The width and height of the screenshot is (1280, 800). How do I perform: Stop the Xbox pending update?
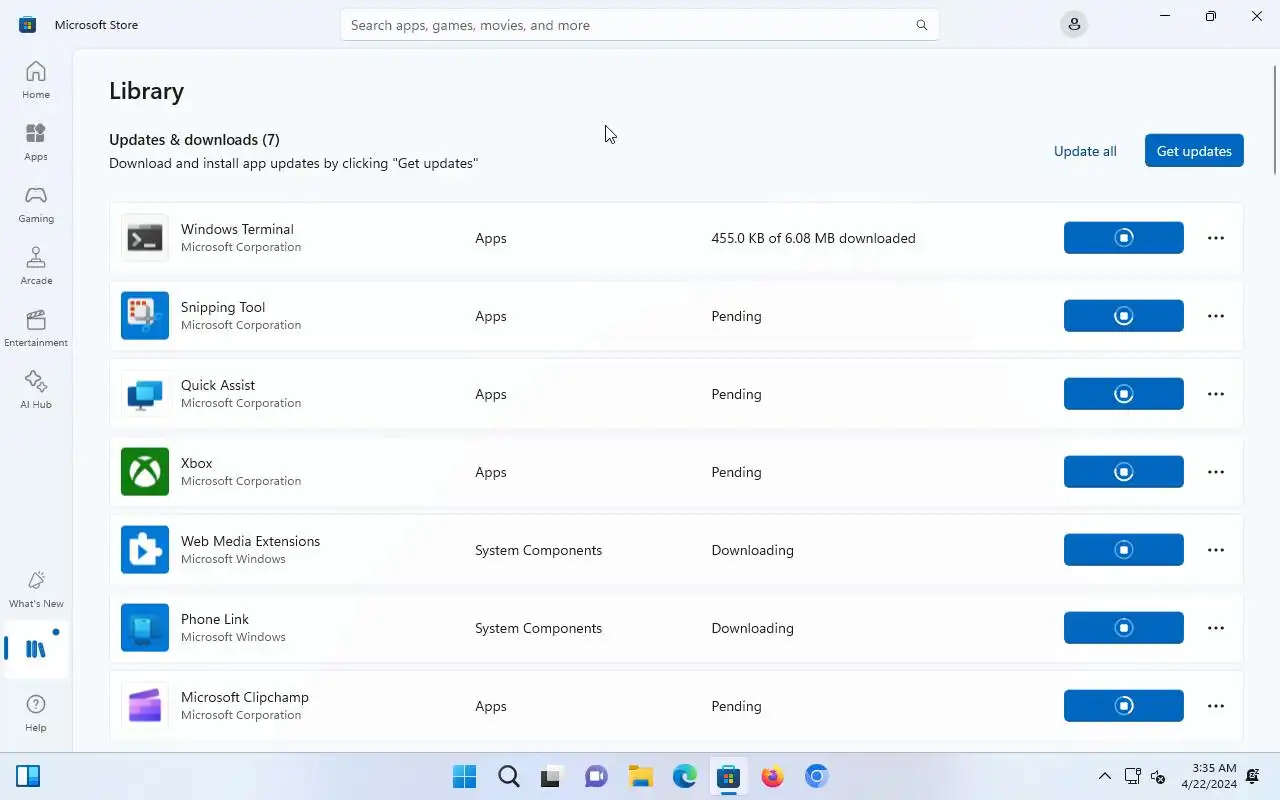tap(1124, 472)
